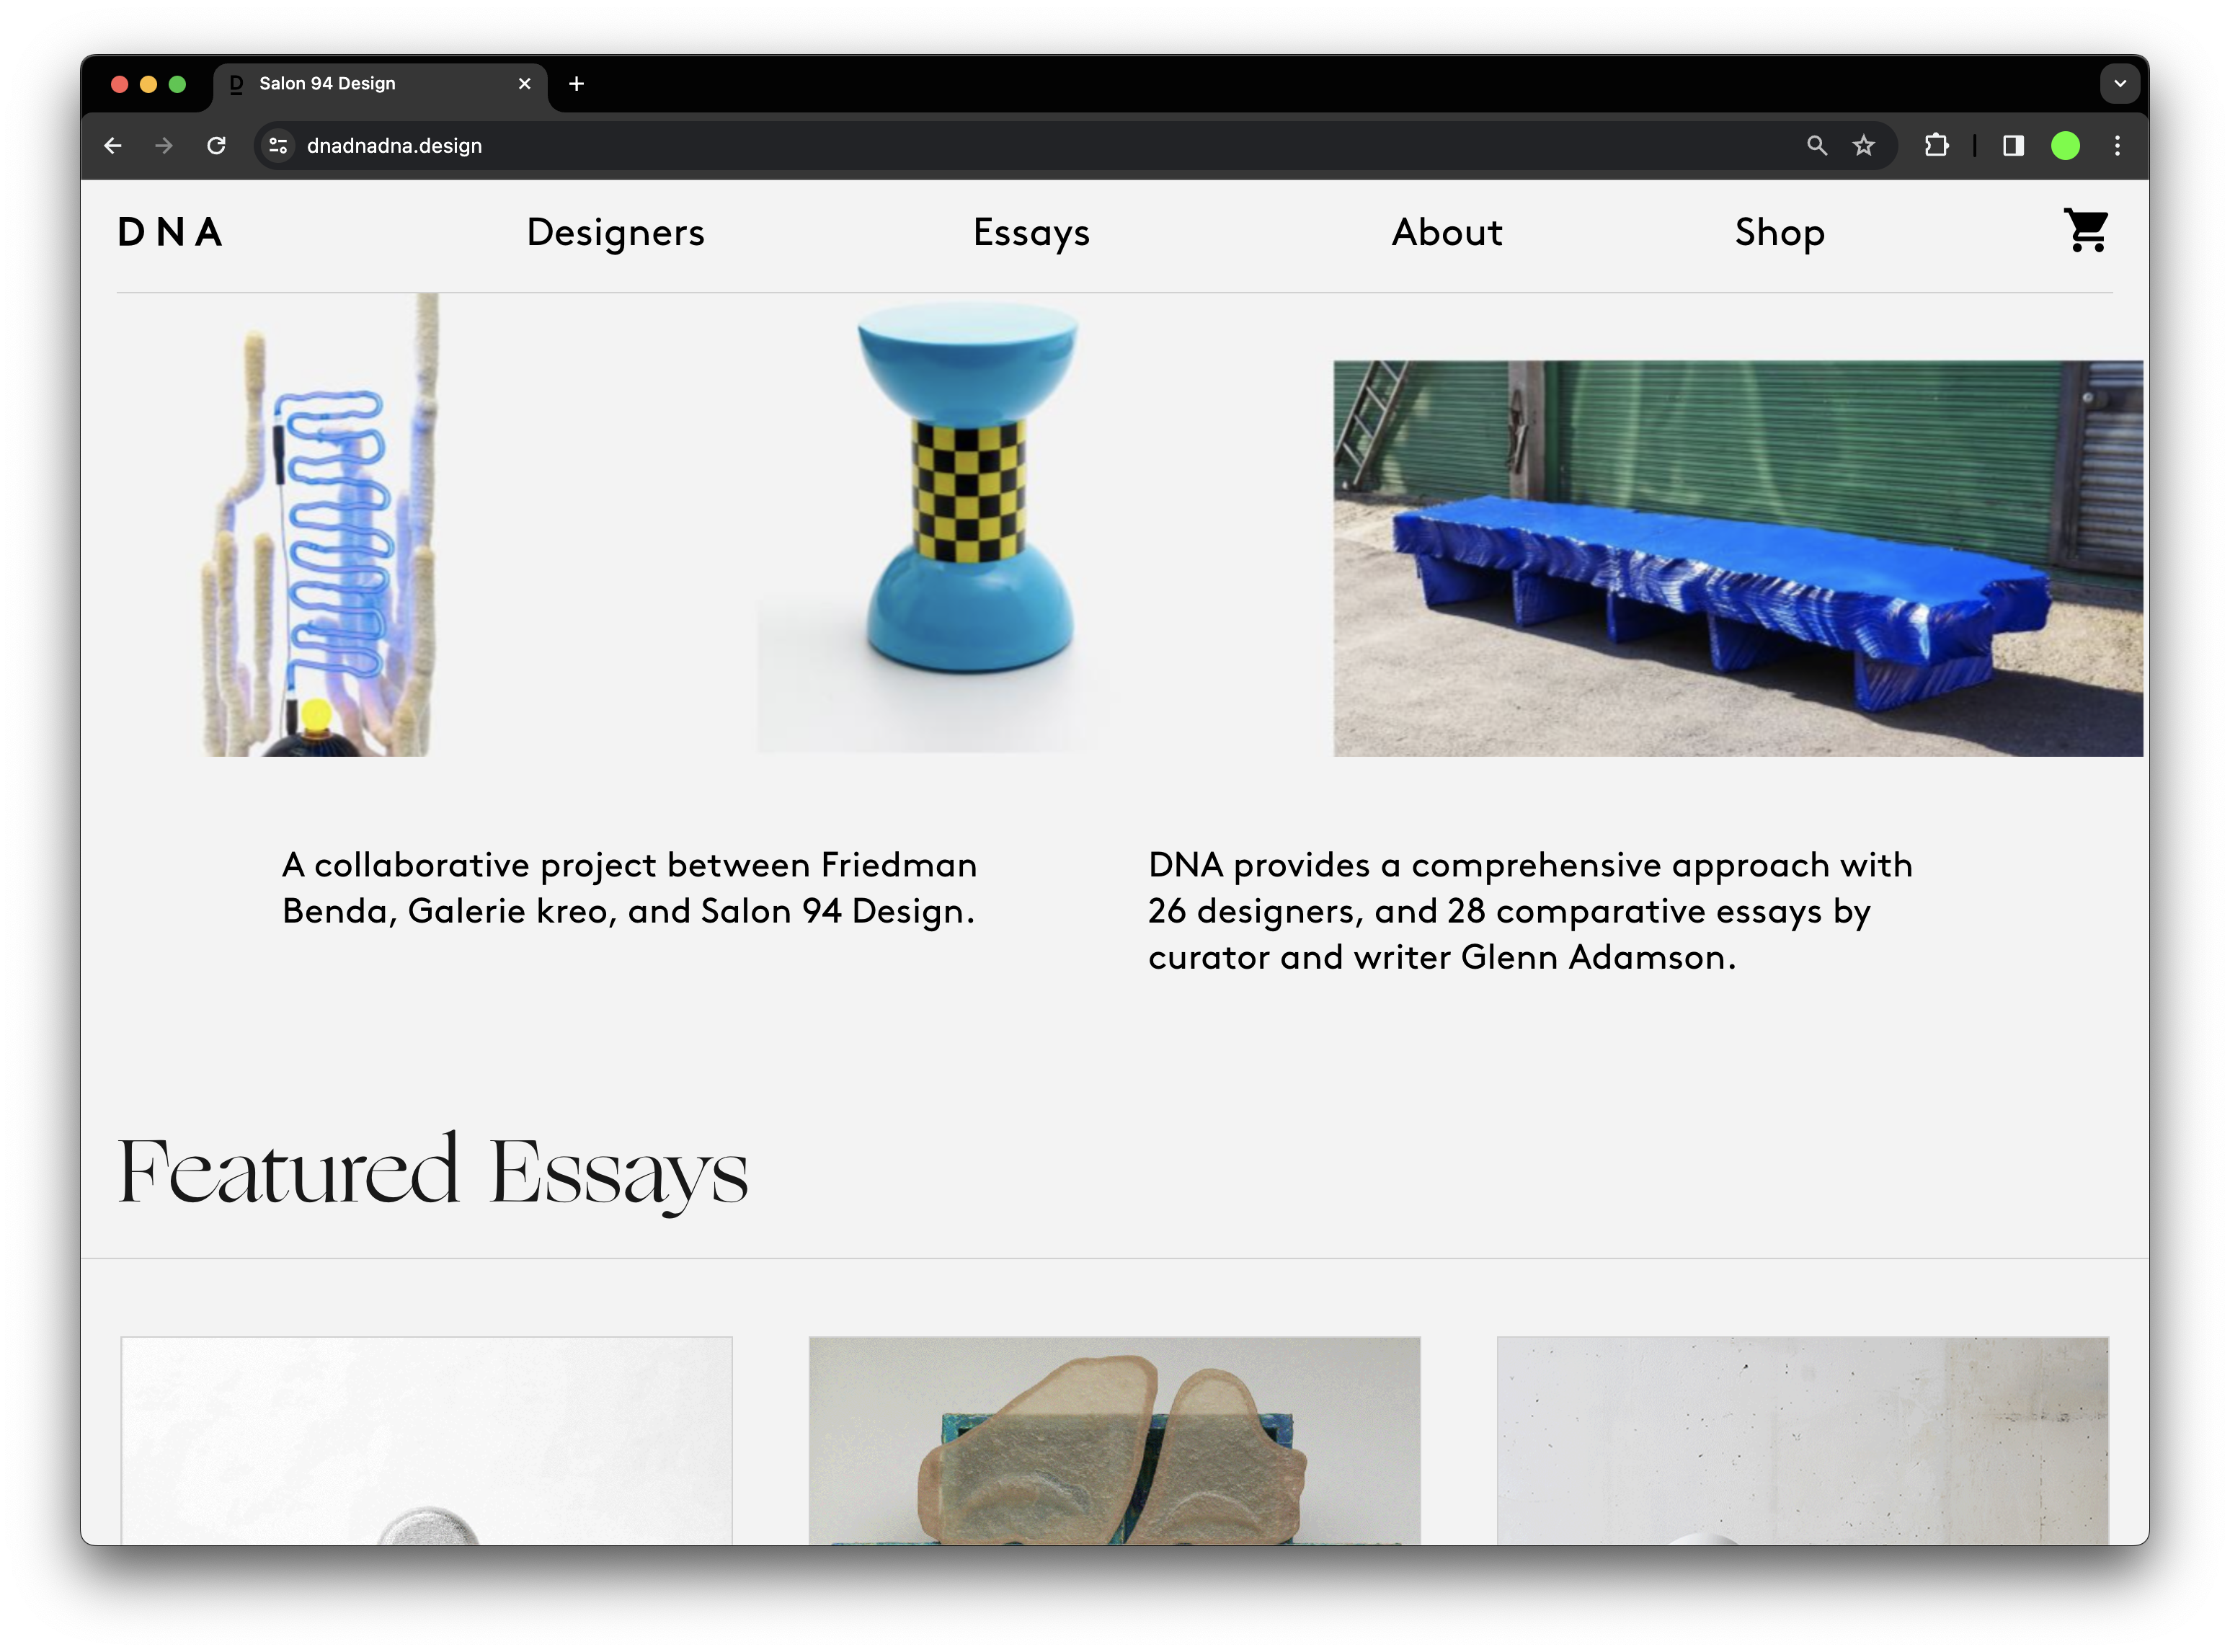Go to the Essays page

1031,232
